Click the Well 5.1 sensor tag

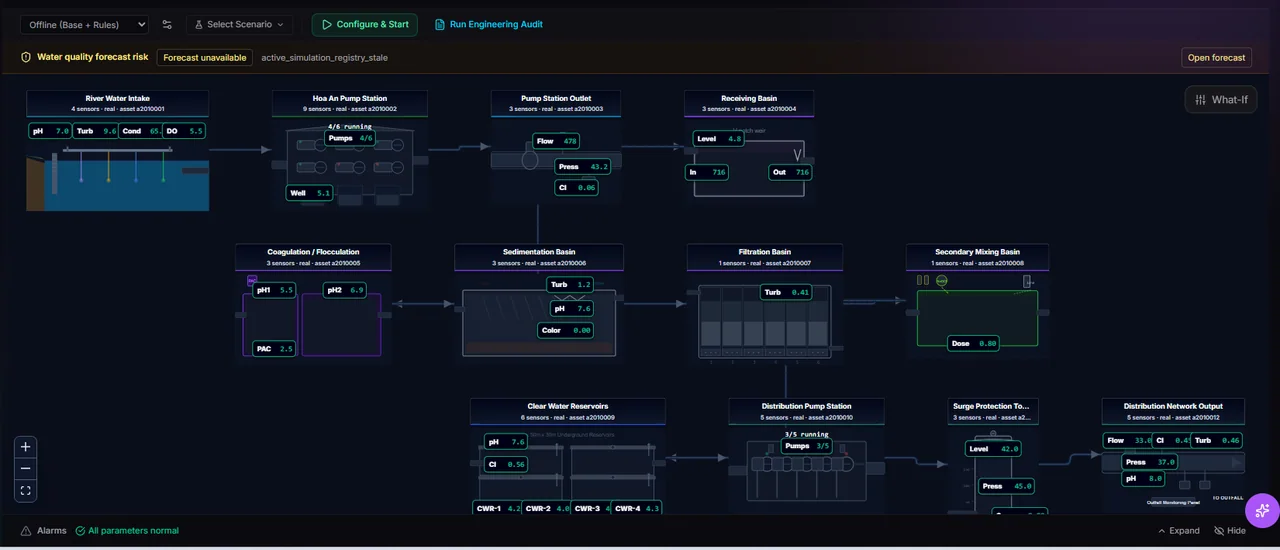(x=309, y=193)
